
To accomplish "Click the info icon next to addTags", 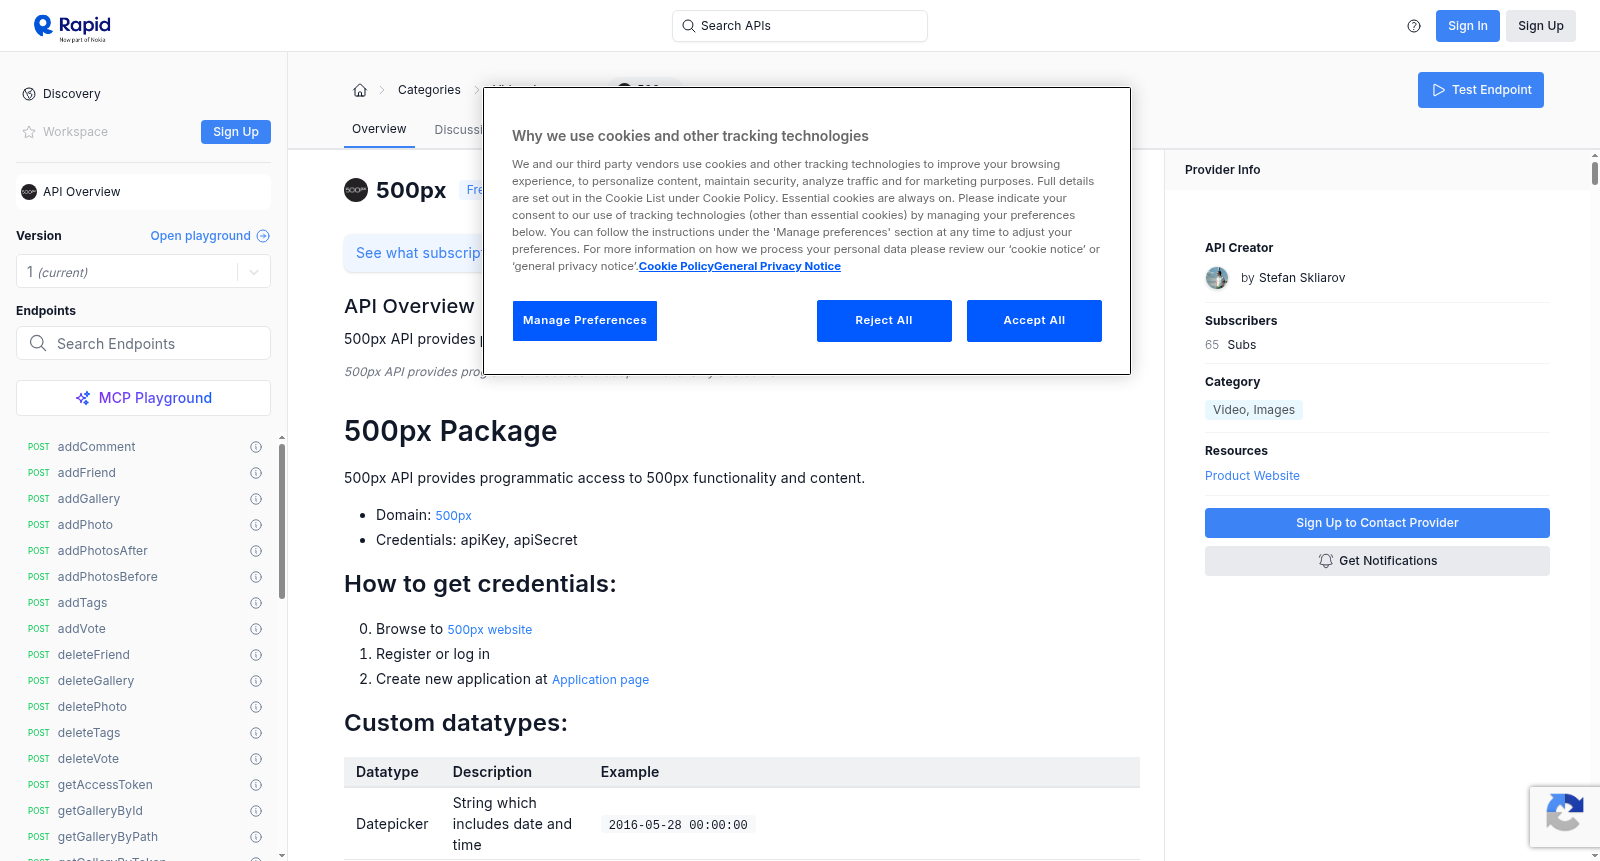I will click(256, 603).
